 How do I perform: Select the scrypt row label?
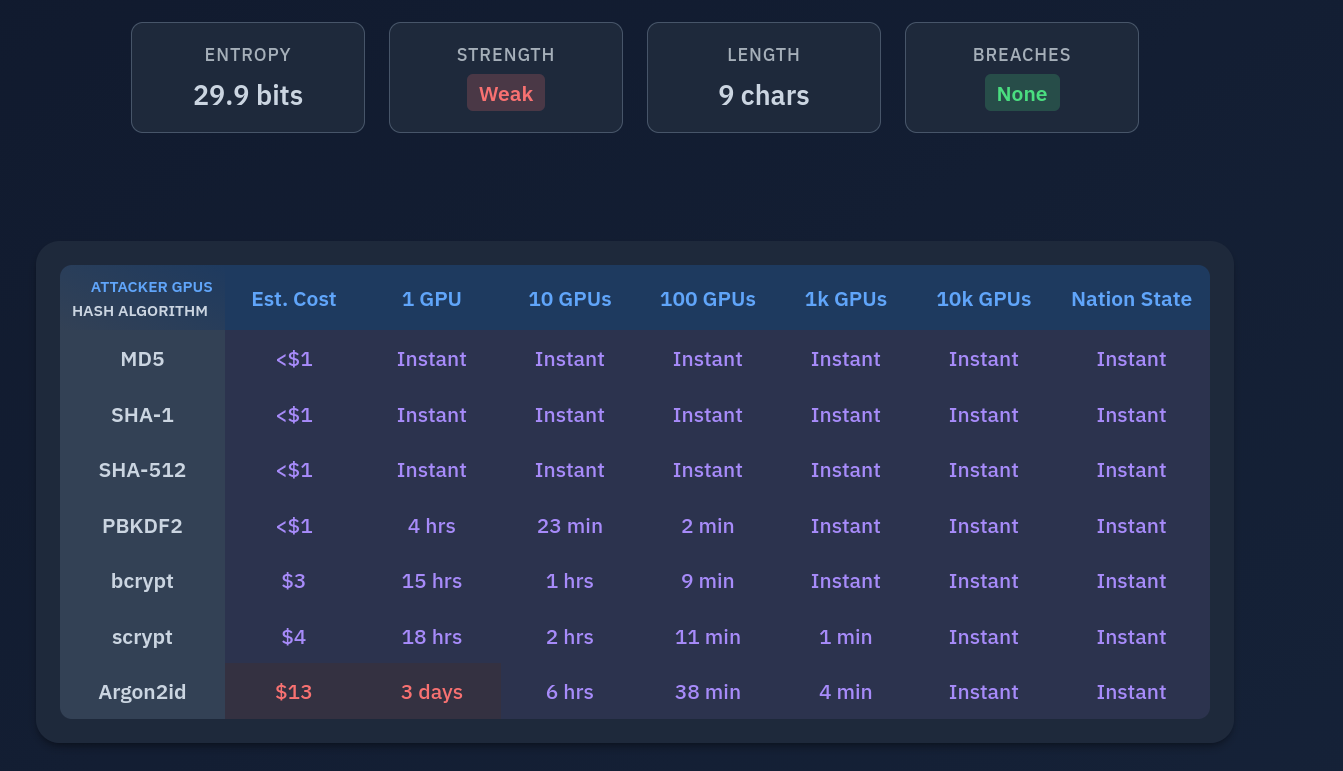tap(142, 637)
